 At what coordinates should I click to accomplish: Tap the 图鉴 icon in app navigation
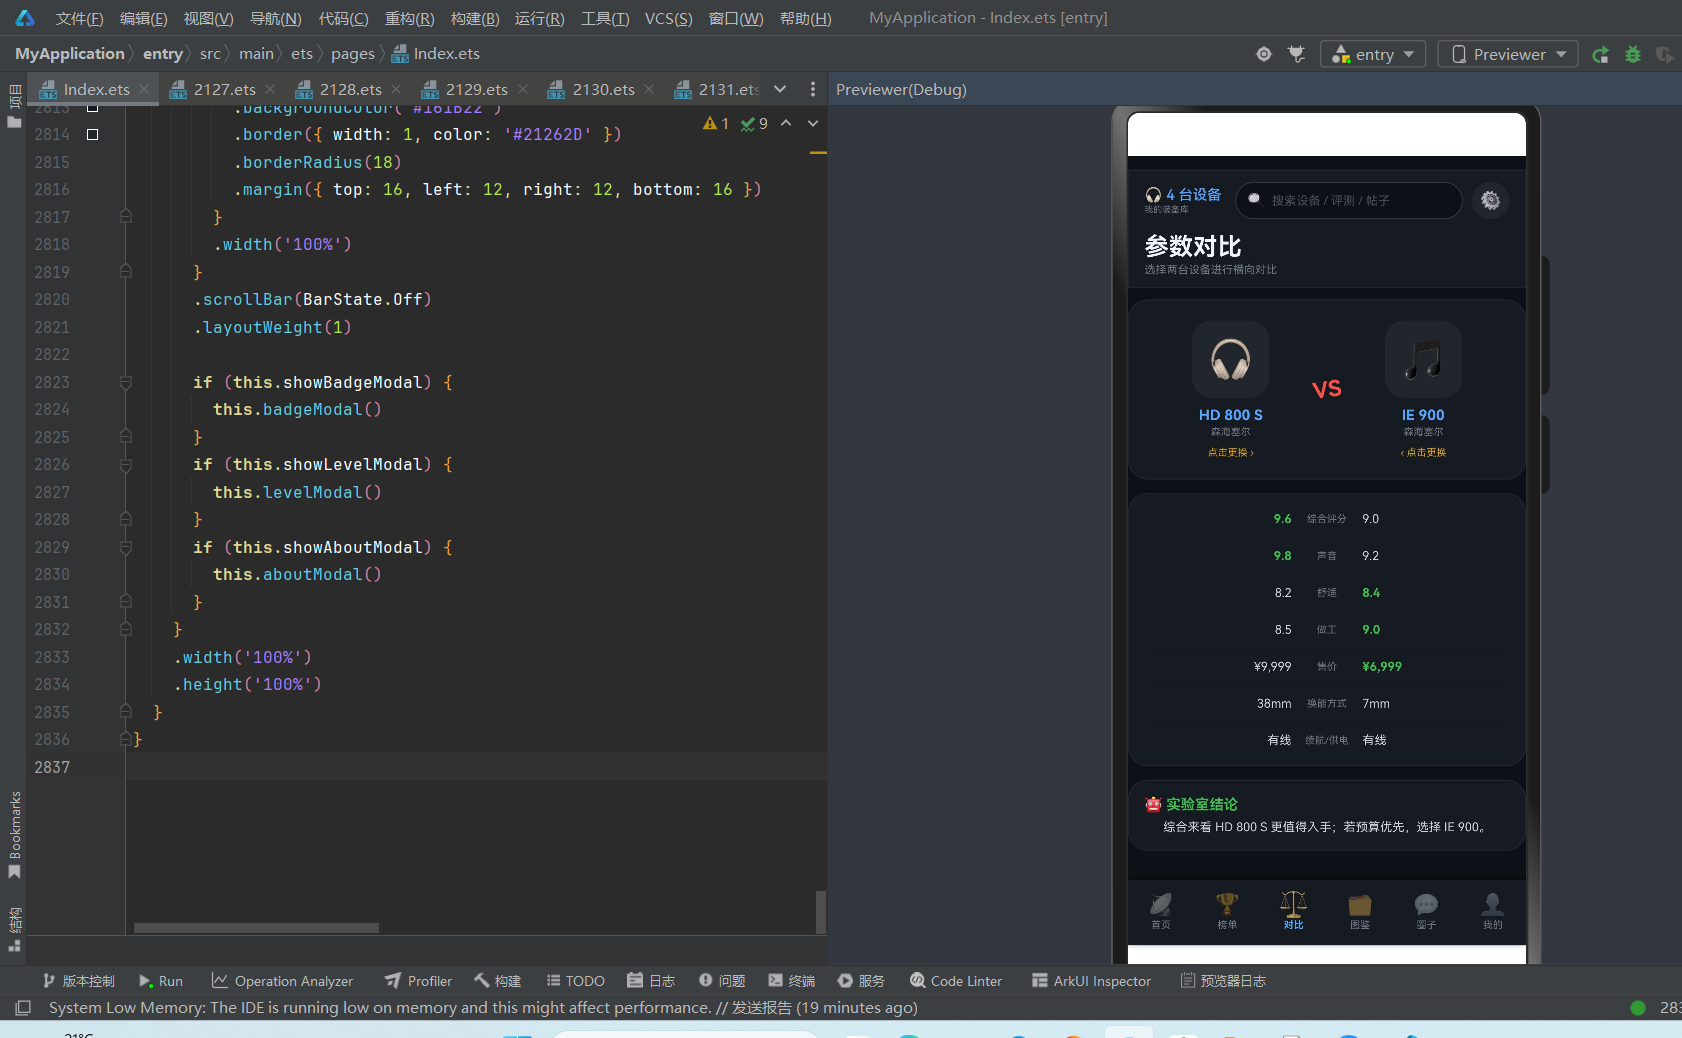pos(1360,910)
